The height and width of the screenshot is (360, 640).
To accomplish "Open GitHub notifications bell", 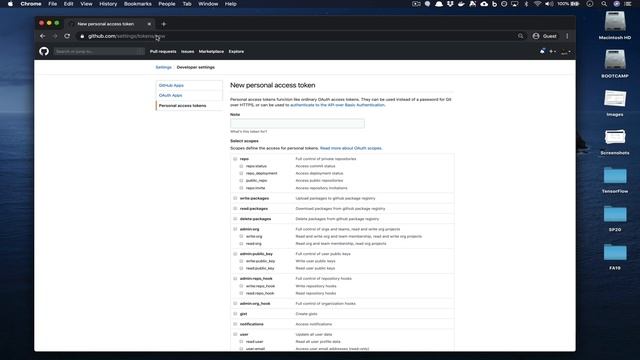I will coord(542,51).
